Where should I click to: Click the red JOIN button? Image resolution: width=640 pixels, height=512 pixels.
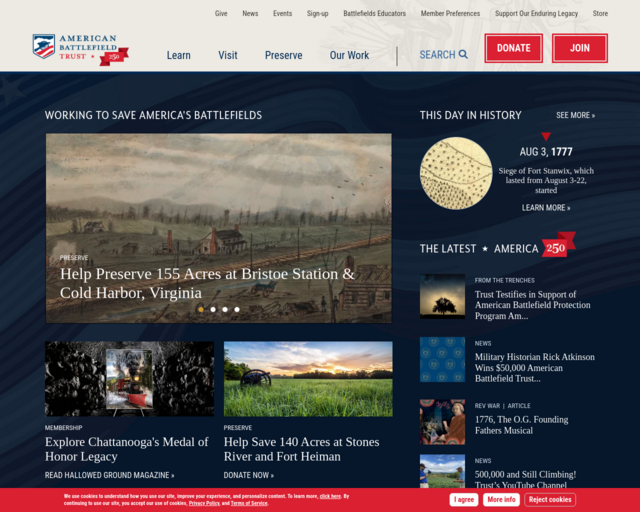(x=580, y=48)
